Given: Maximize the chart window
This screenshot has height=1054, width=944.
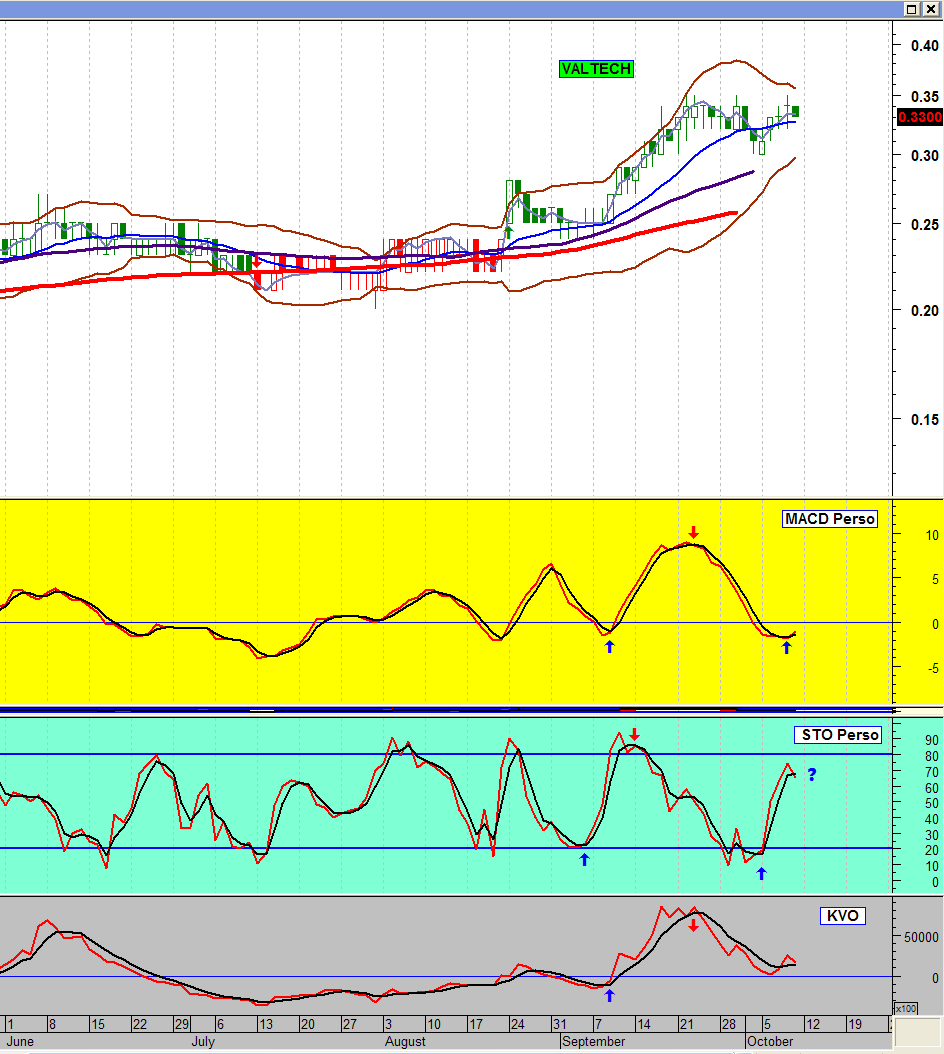Looking at the screenshot, I should (x=912, y=9).
